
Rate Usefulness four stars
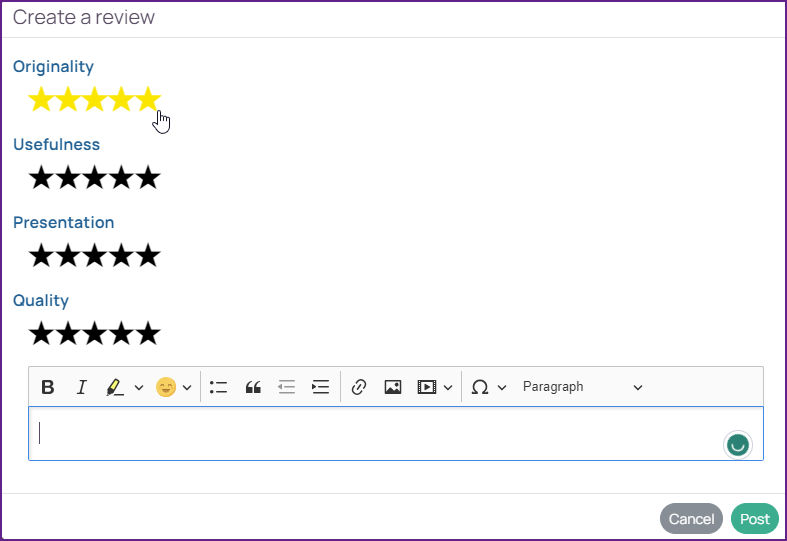[121, 177]
